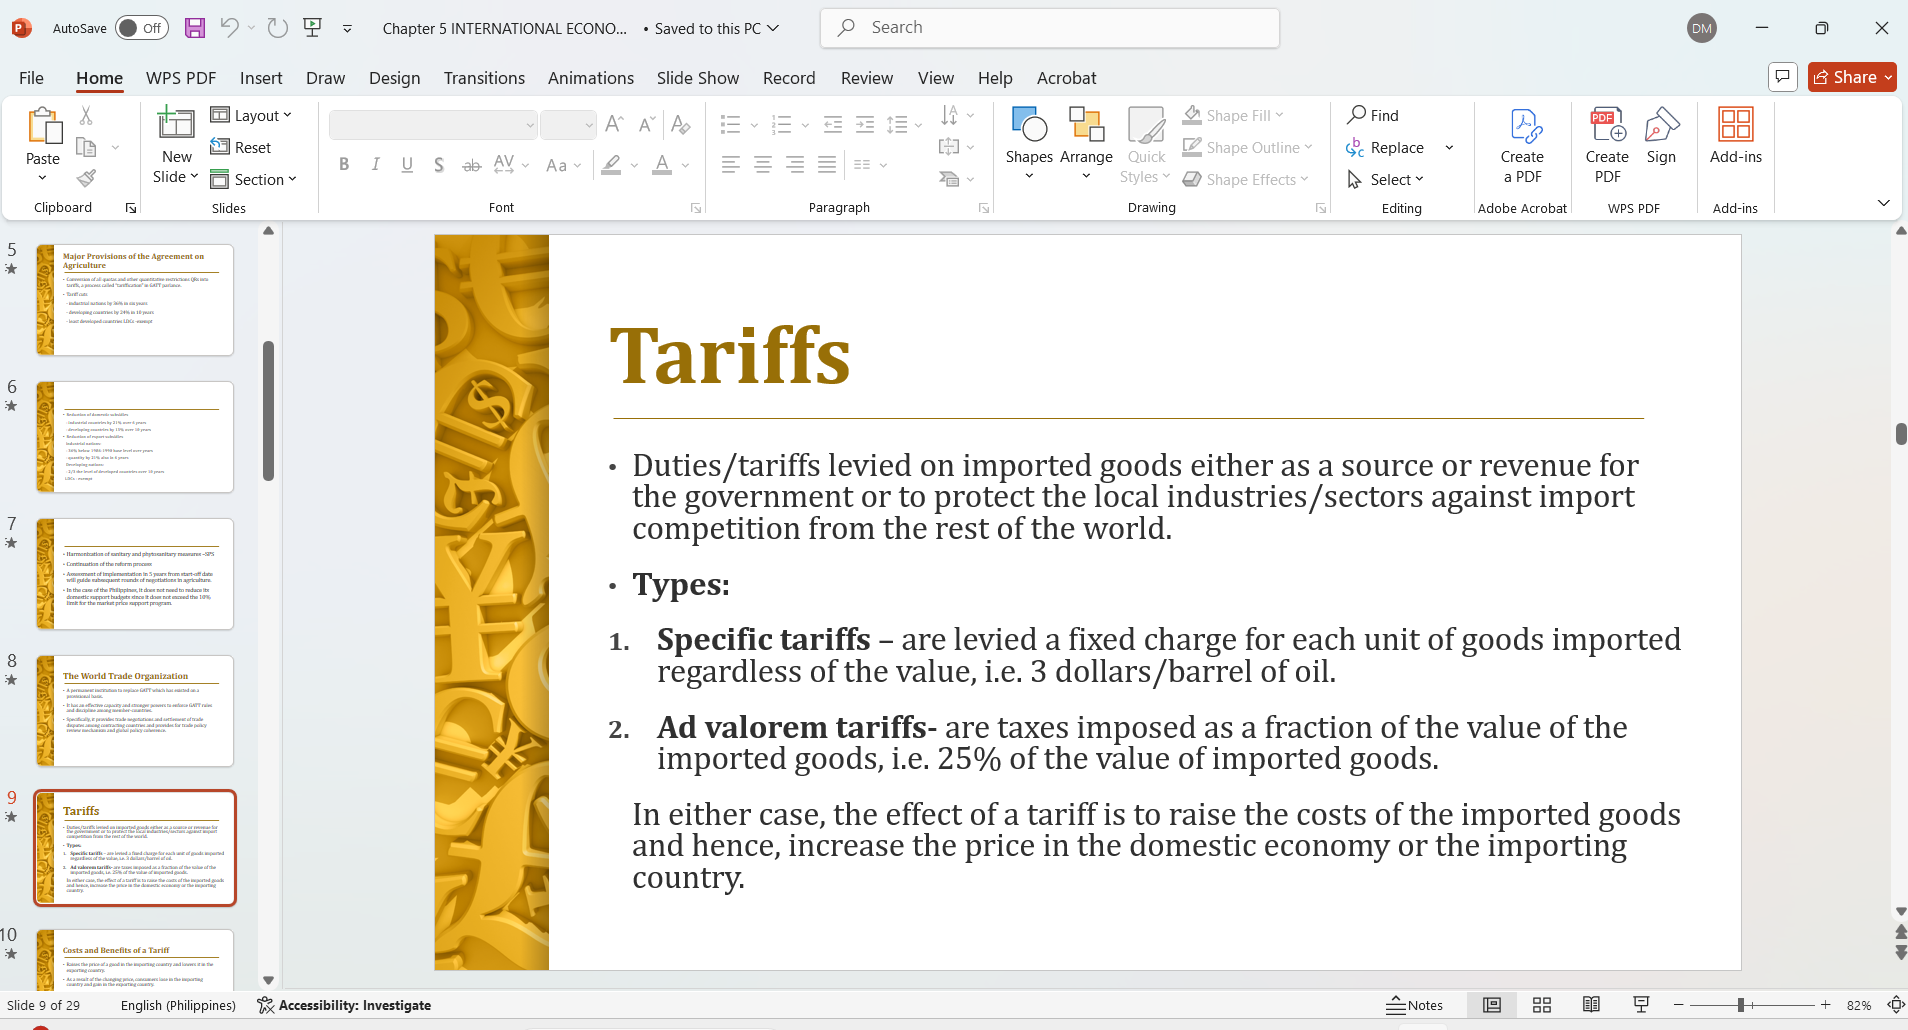Switch to Reading View icon
Image resolution: width=1908 pixels, height=1030 pixels.
pos(1591,1005)
